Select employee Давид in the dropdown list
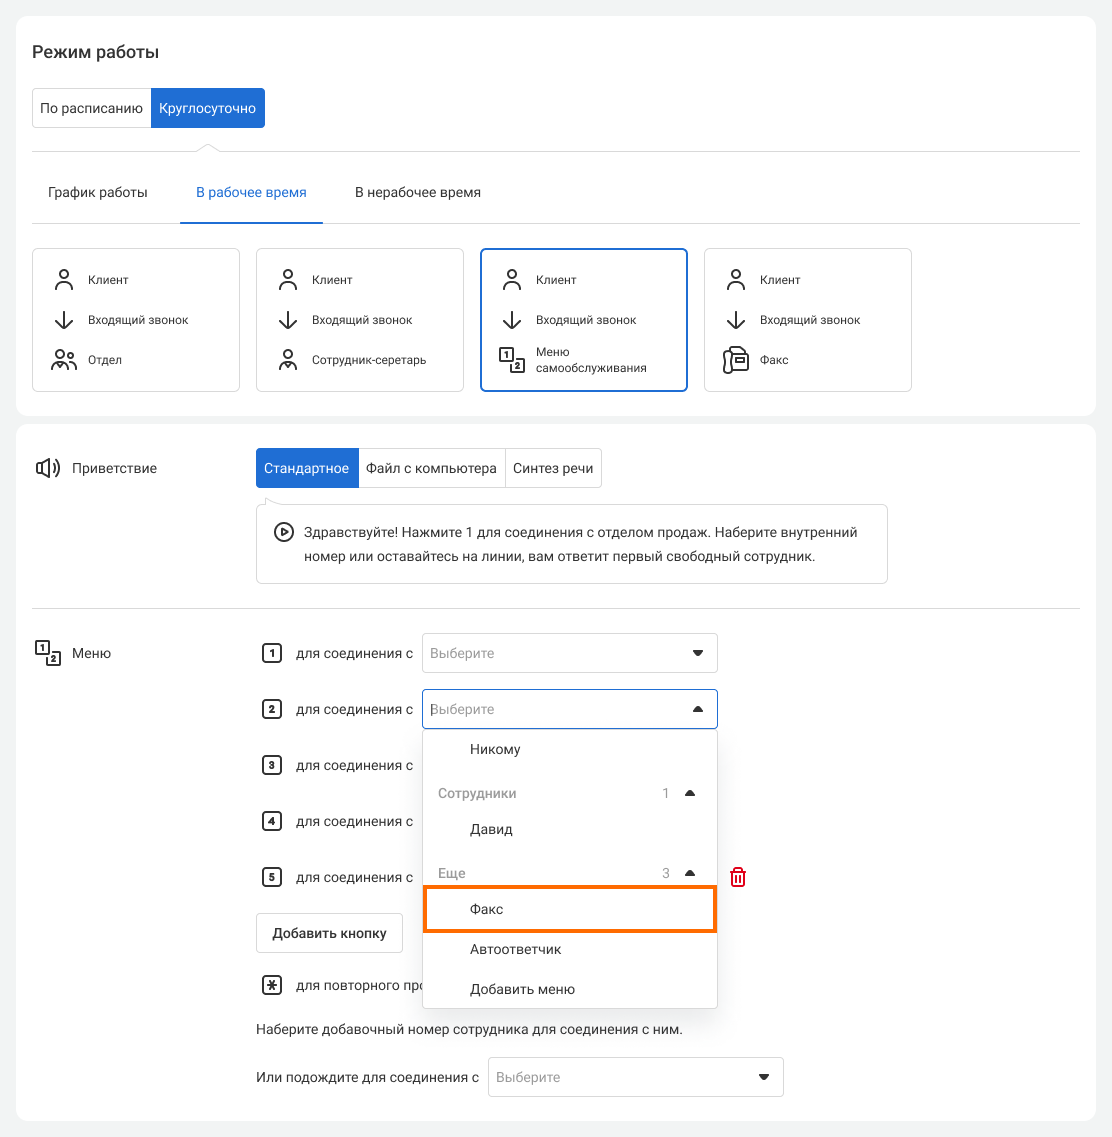Viewport: 1112px width, 1137px height. [491, 829]
